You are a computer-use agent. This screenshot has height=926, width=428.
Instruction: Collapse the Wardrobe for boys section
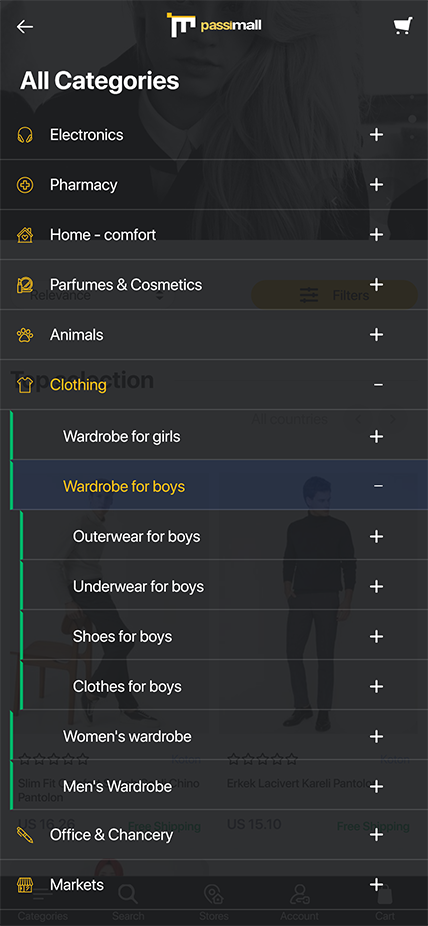(378, 486)
